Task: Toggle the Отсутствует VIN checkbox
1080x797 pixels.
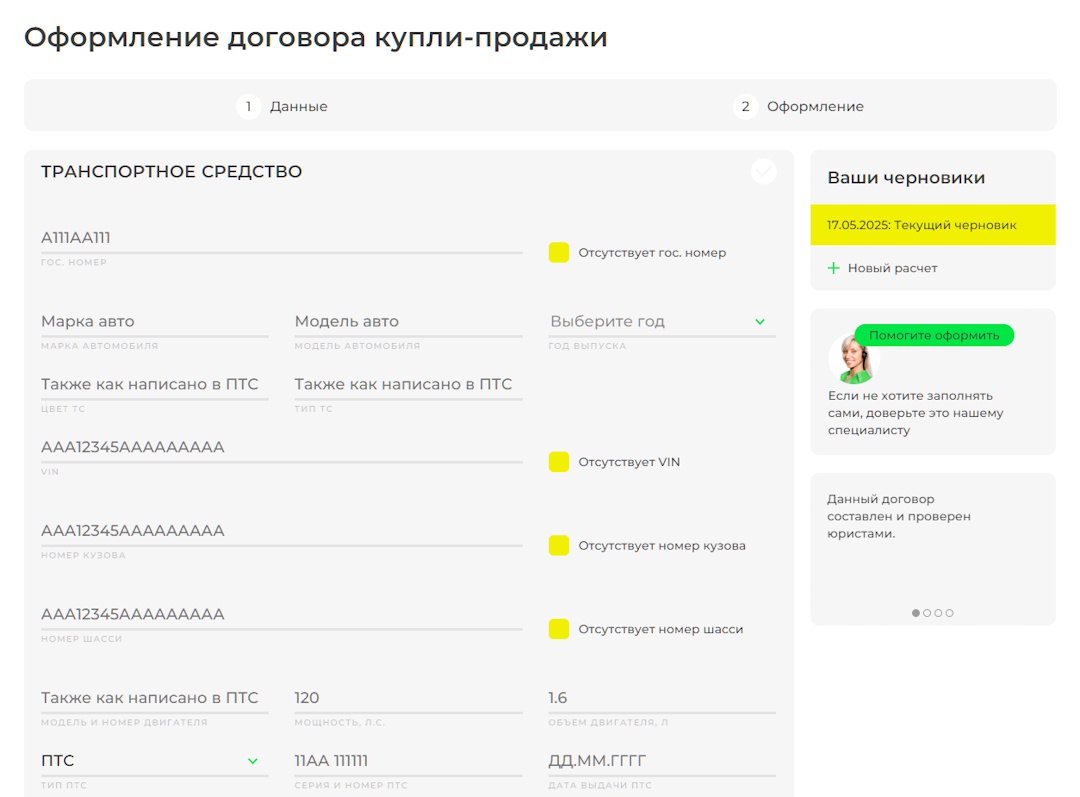Action: pos(559,462)
